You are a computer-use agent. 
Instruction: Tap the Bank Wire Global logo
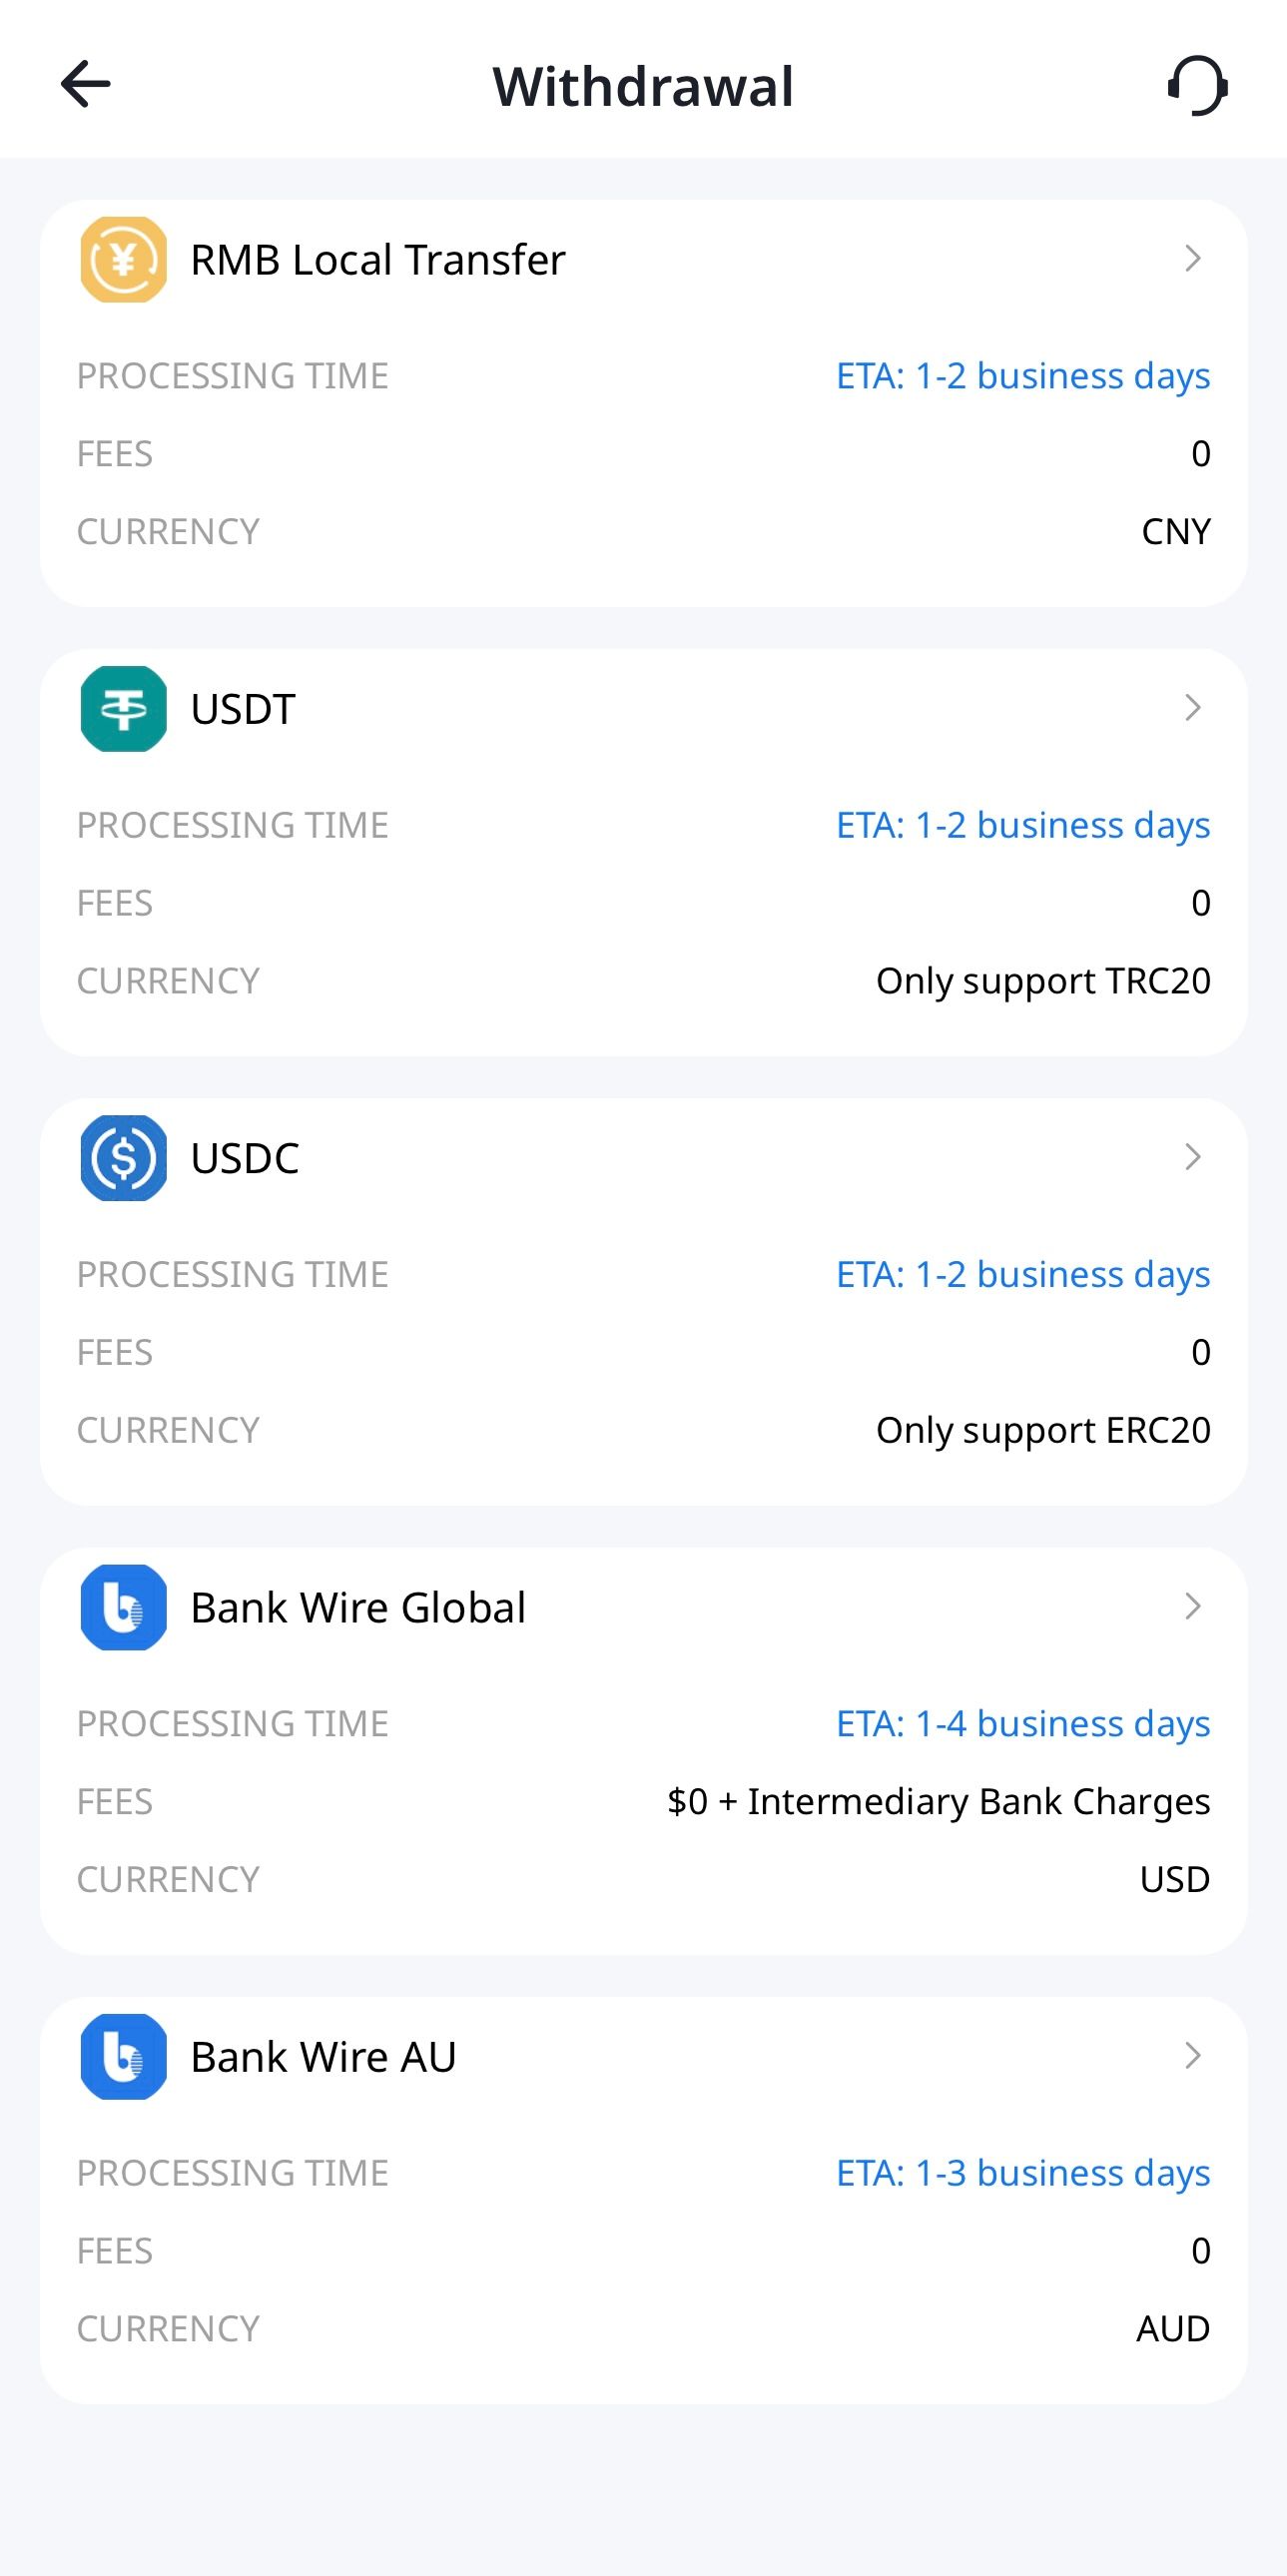tap(123, 1607)
